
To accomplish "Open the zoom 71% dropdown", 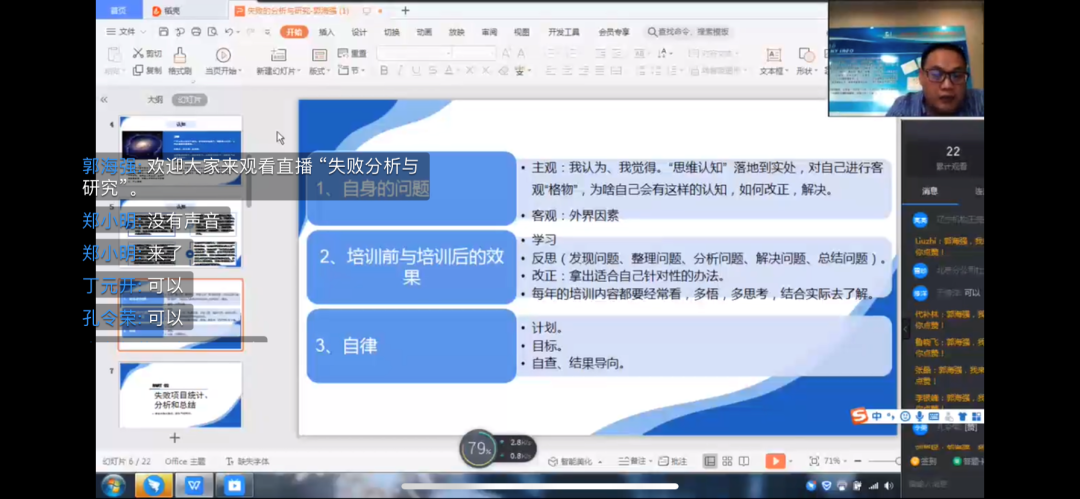I will [835, 461].
